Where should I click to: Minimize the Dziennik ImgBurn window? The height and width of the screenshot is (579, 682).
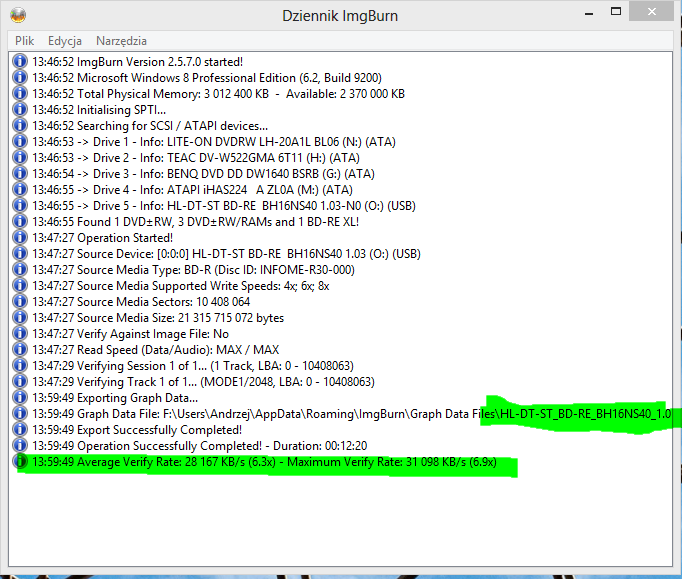point(589,12)
